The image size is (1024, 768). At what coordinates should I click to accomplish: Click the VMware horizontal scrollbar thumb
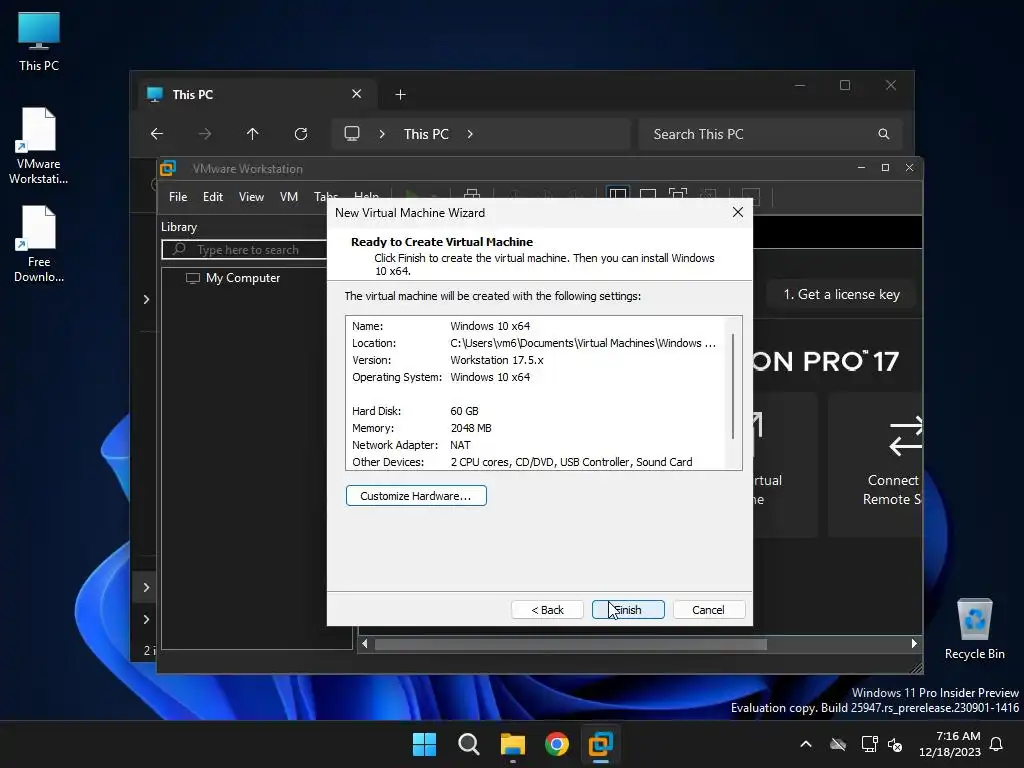570,645
